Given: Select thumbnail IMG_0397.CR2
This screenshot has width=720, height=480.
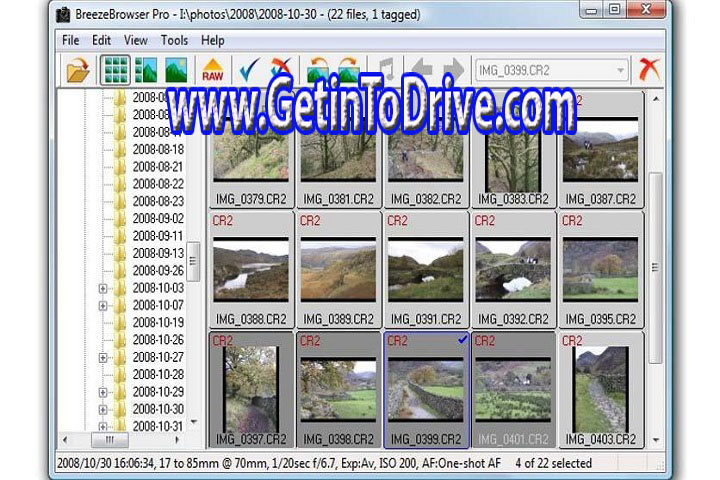Looking at the screenshot, I should click(251, 390).
